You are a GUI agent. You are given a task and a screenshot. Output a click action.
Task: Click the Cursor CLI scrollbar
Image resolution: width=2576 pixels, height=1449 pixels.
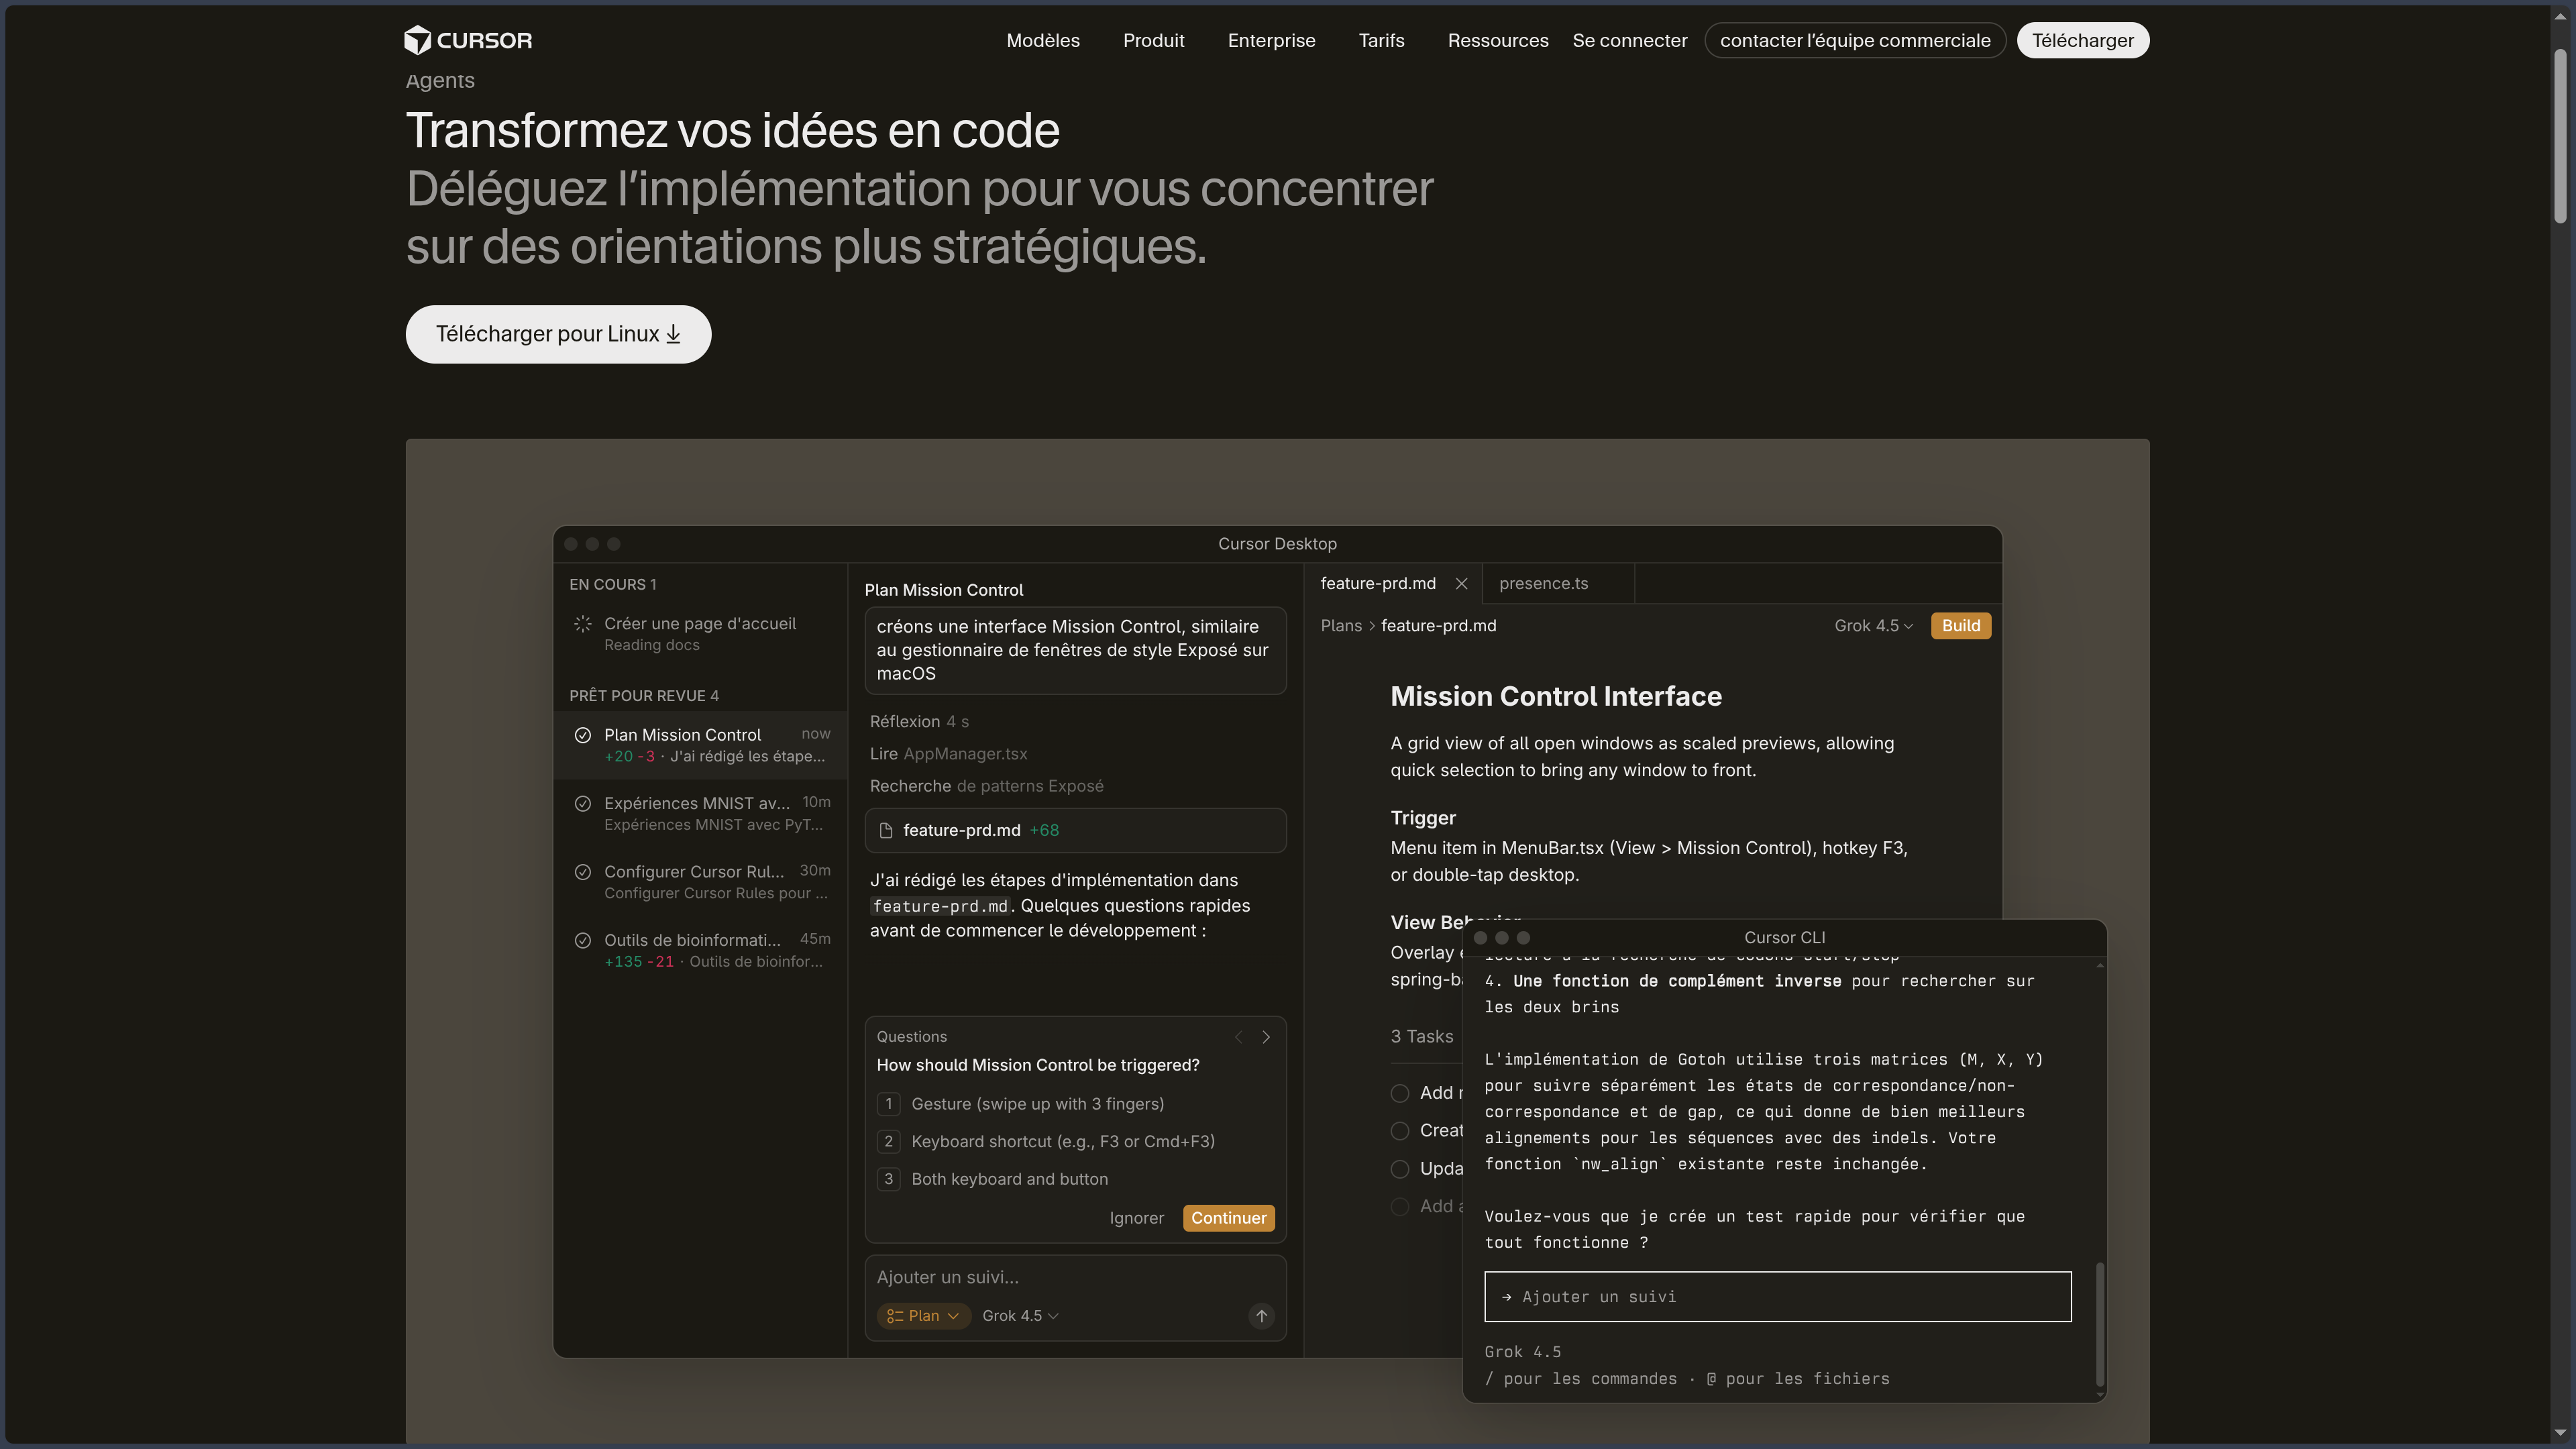tap(2099, 1325)
